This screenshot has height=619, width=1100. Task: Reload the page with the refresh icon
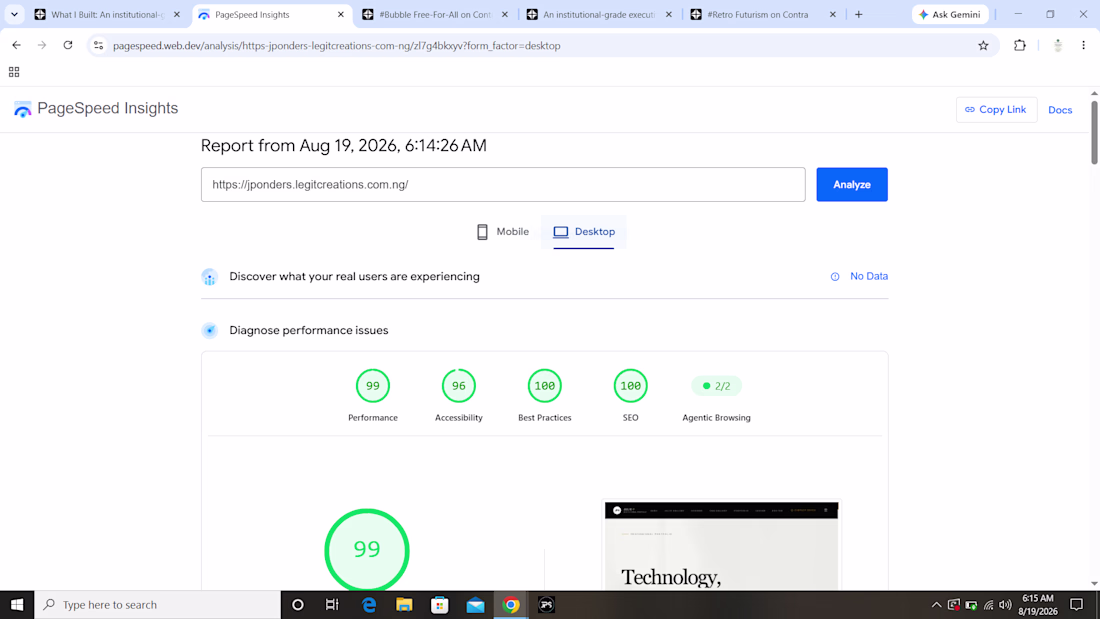pos(68,46)
